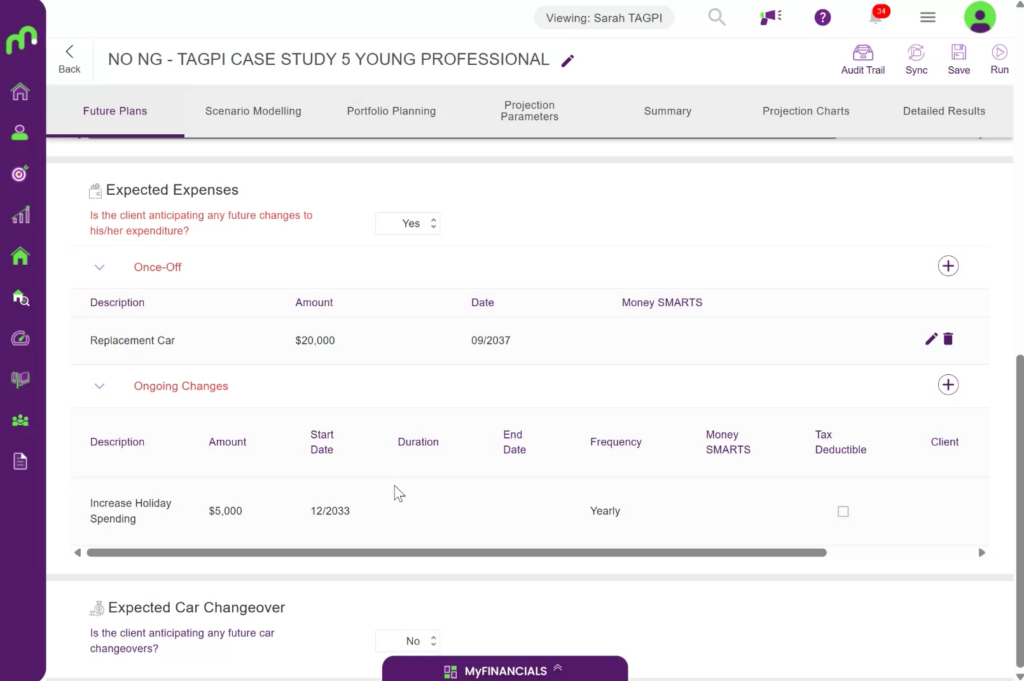Delete the Replacement Car expense
This screenshot has height=681, width=1024.
pyautogui.click(x=948, y=339)
